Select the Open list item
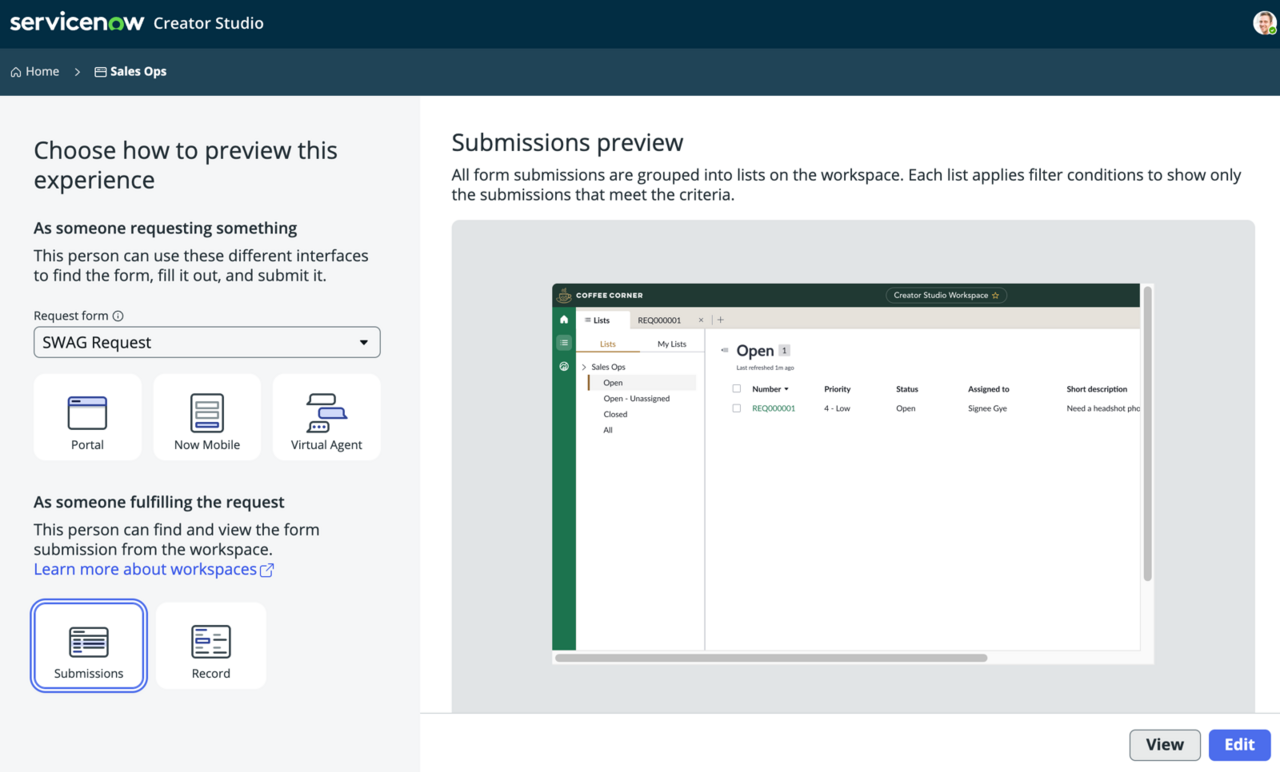Screen dimensions: 1280x772 pyautogui.click(x=642, y=383)
